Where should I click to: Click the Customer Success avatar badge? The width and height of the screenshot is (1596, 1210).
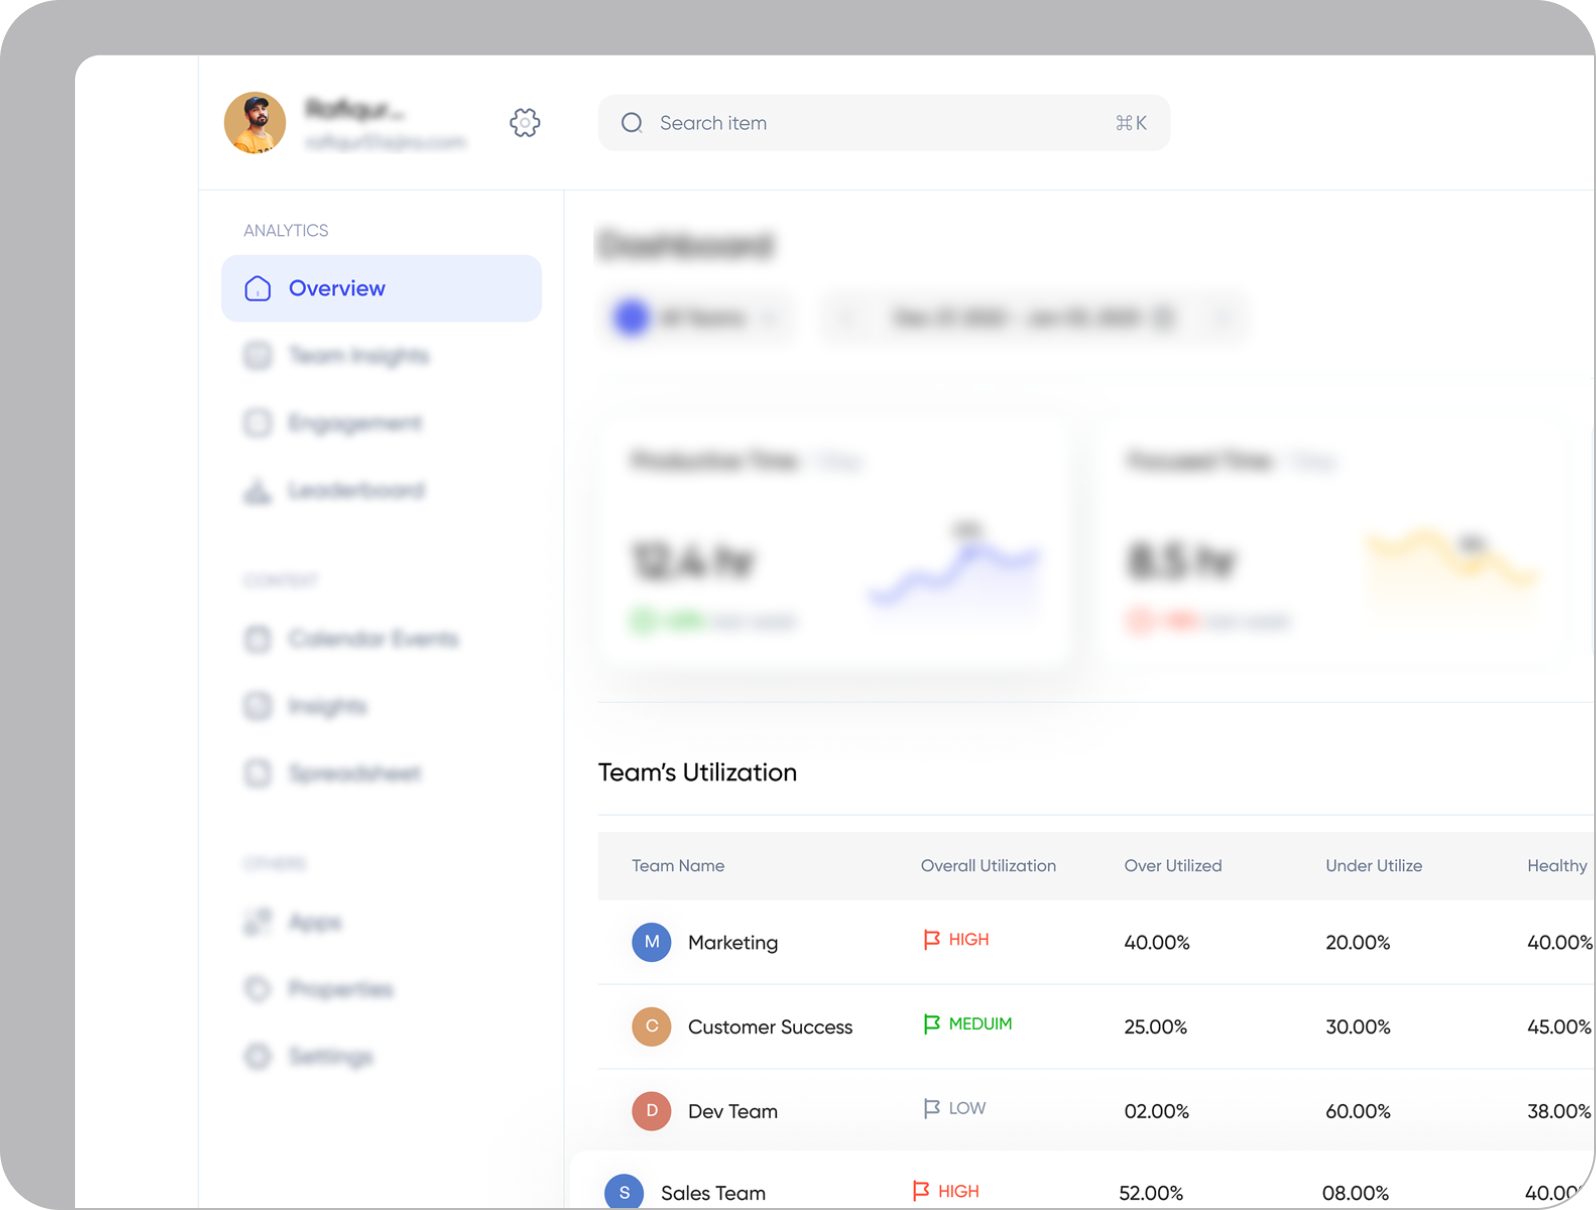coord(651,1027)
